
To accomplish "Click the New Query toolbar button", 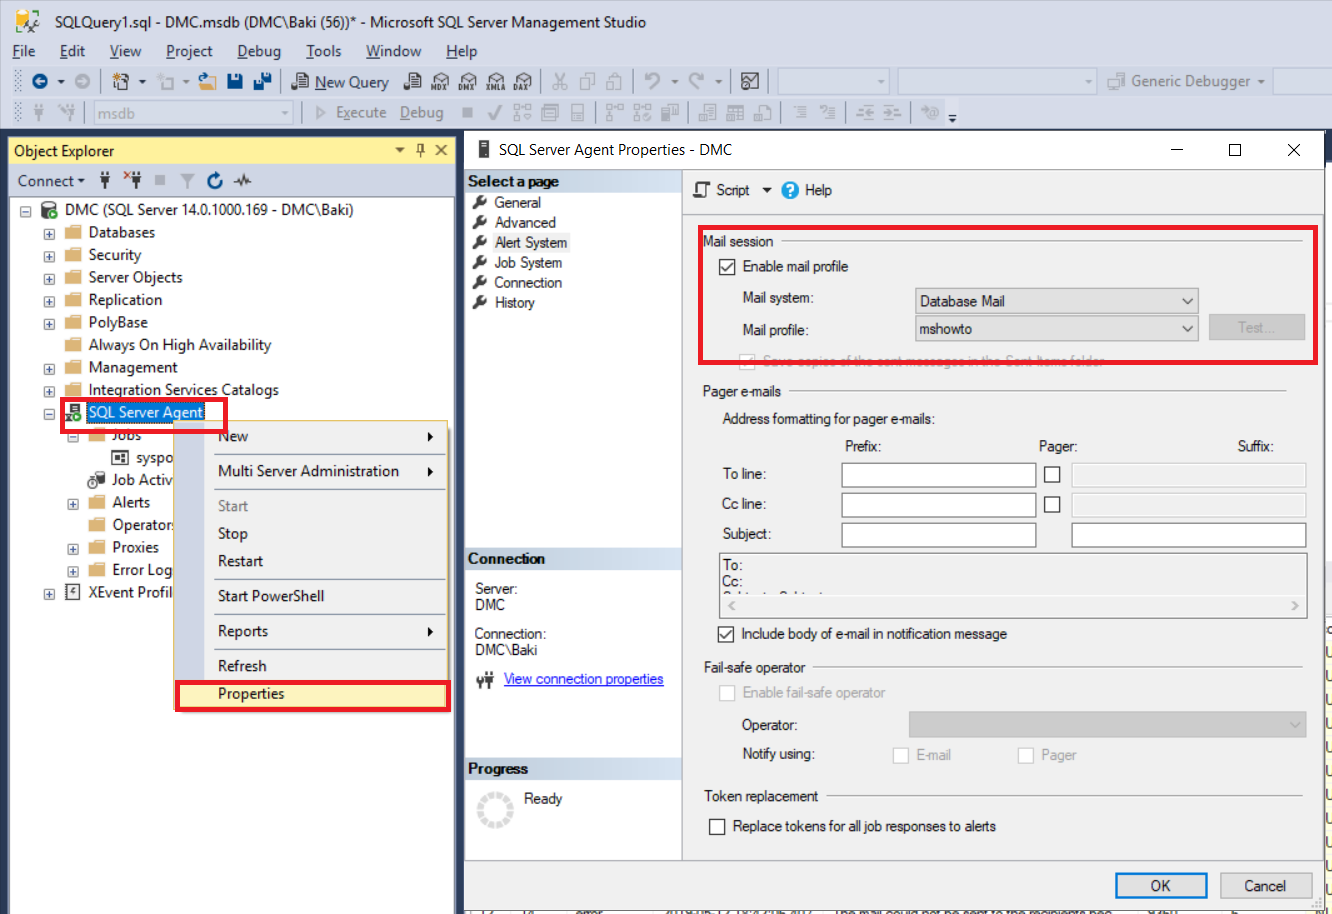I will tap(340, 82).
